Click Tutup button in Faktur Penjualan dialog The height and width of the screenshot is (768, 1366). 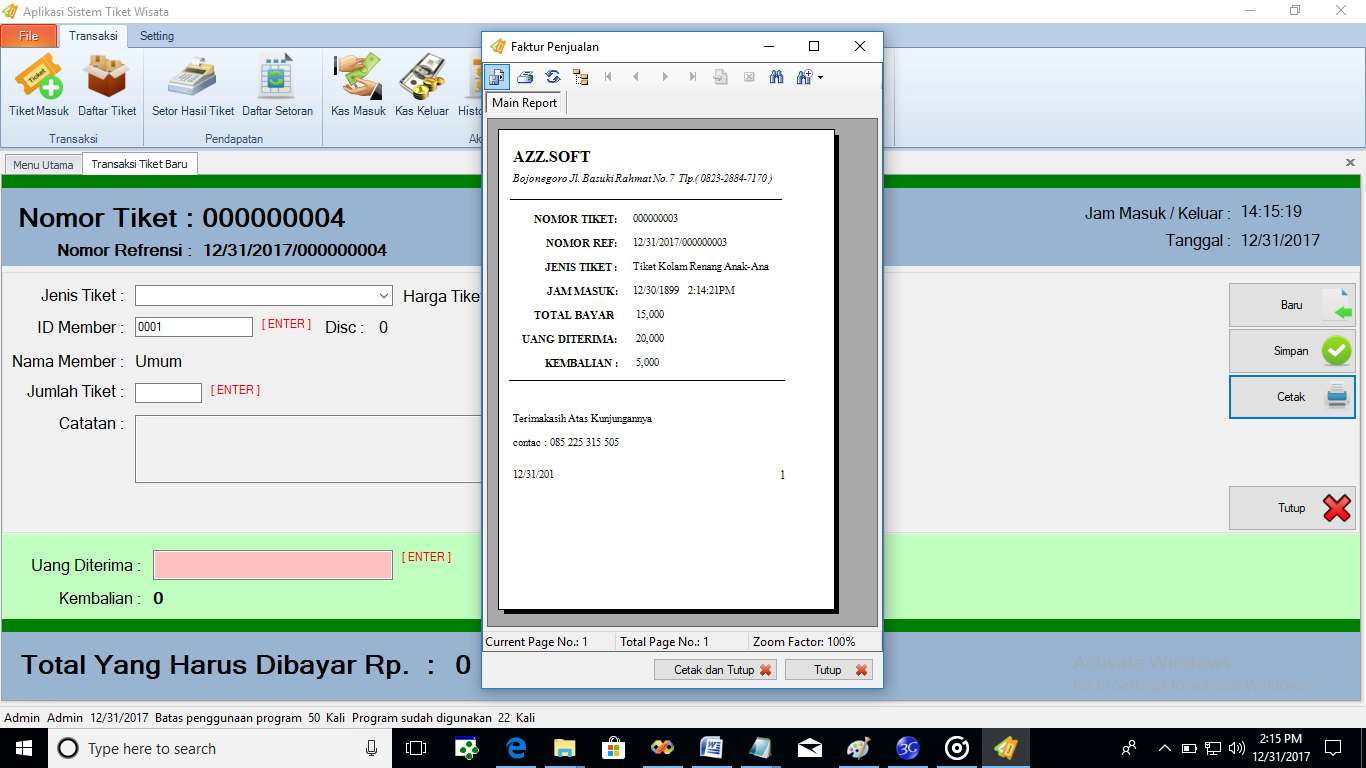[829, 670]
